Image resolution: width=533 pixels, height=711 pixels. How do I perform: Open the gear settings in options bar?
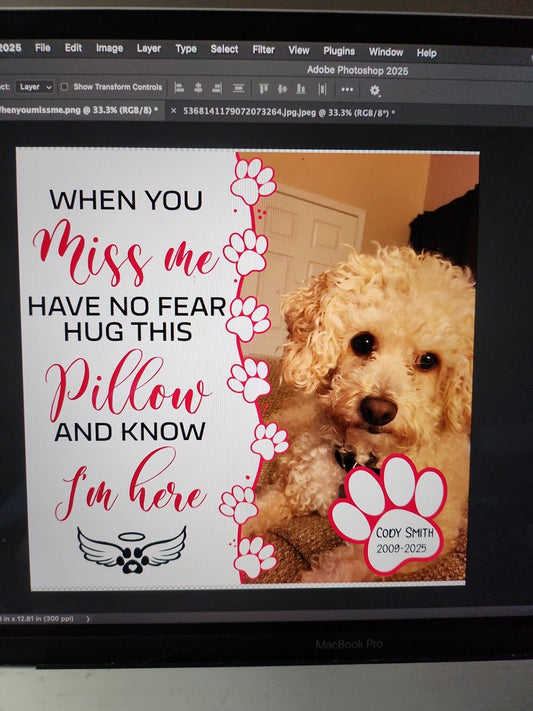pyautogui.click(x=374, y=90)
